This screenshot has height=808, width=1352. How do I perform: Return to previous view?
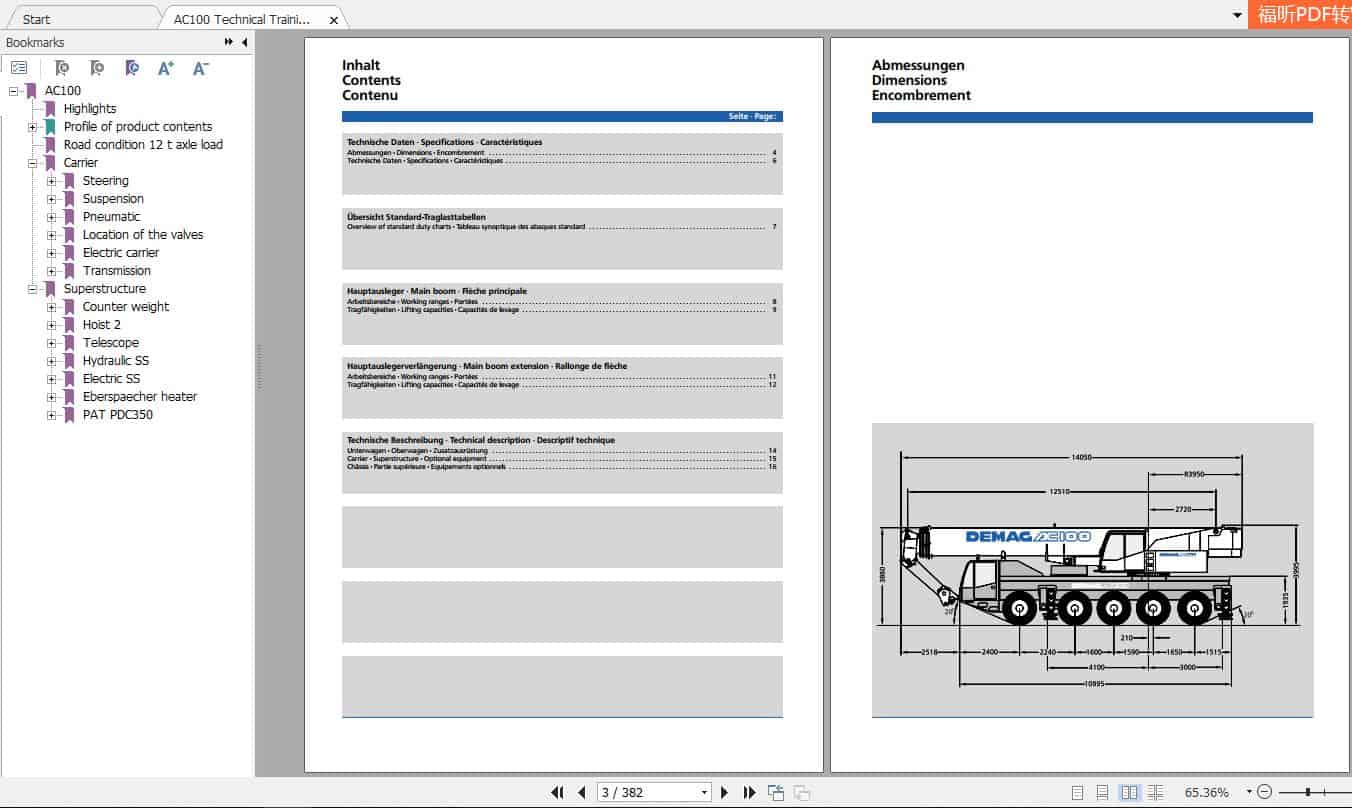tap(775, 792)
